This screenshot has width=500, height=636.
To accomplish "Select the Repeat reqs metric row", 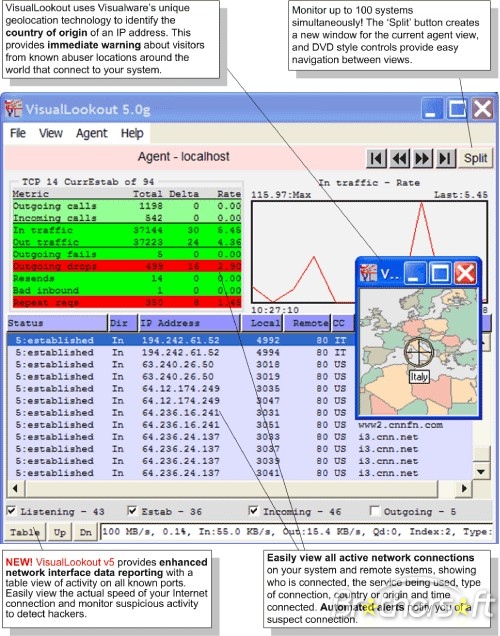I will 127,302.
